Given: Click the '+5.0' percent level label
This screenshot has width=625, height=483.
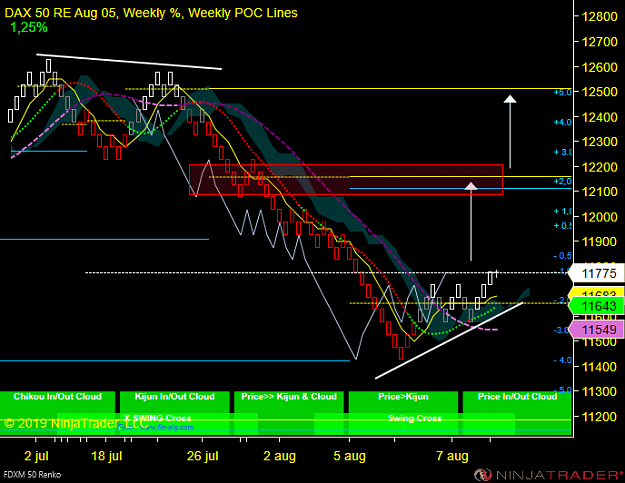Looking at the screenshot, I should (x=562, y=92).
